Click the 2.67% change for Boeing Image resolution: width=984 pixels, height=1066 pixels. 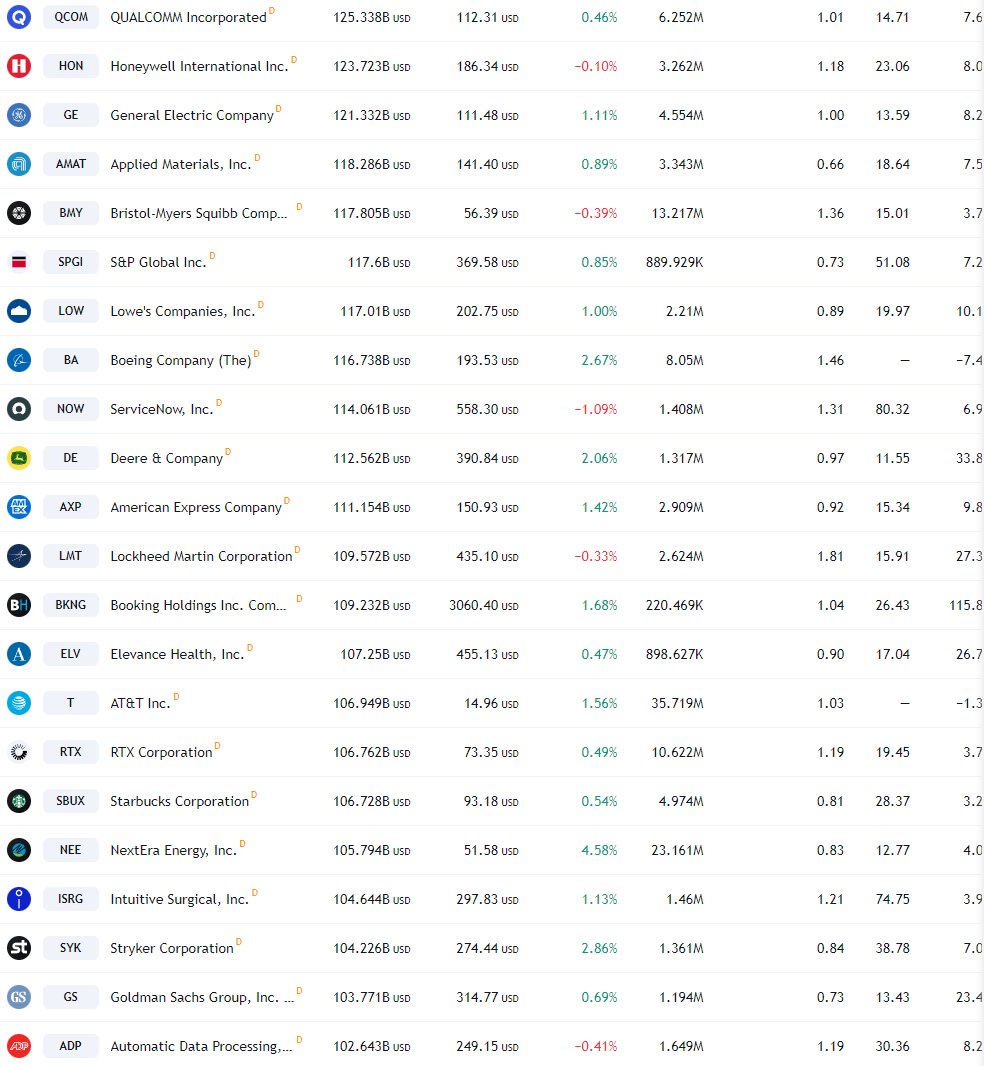[x=599, y=360]
